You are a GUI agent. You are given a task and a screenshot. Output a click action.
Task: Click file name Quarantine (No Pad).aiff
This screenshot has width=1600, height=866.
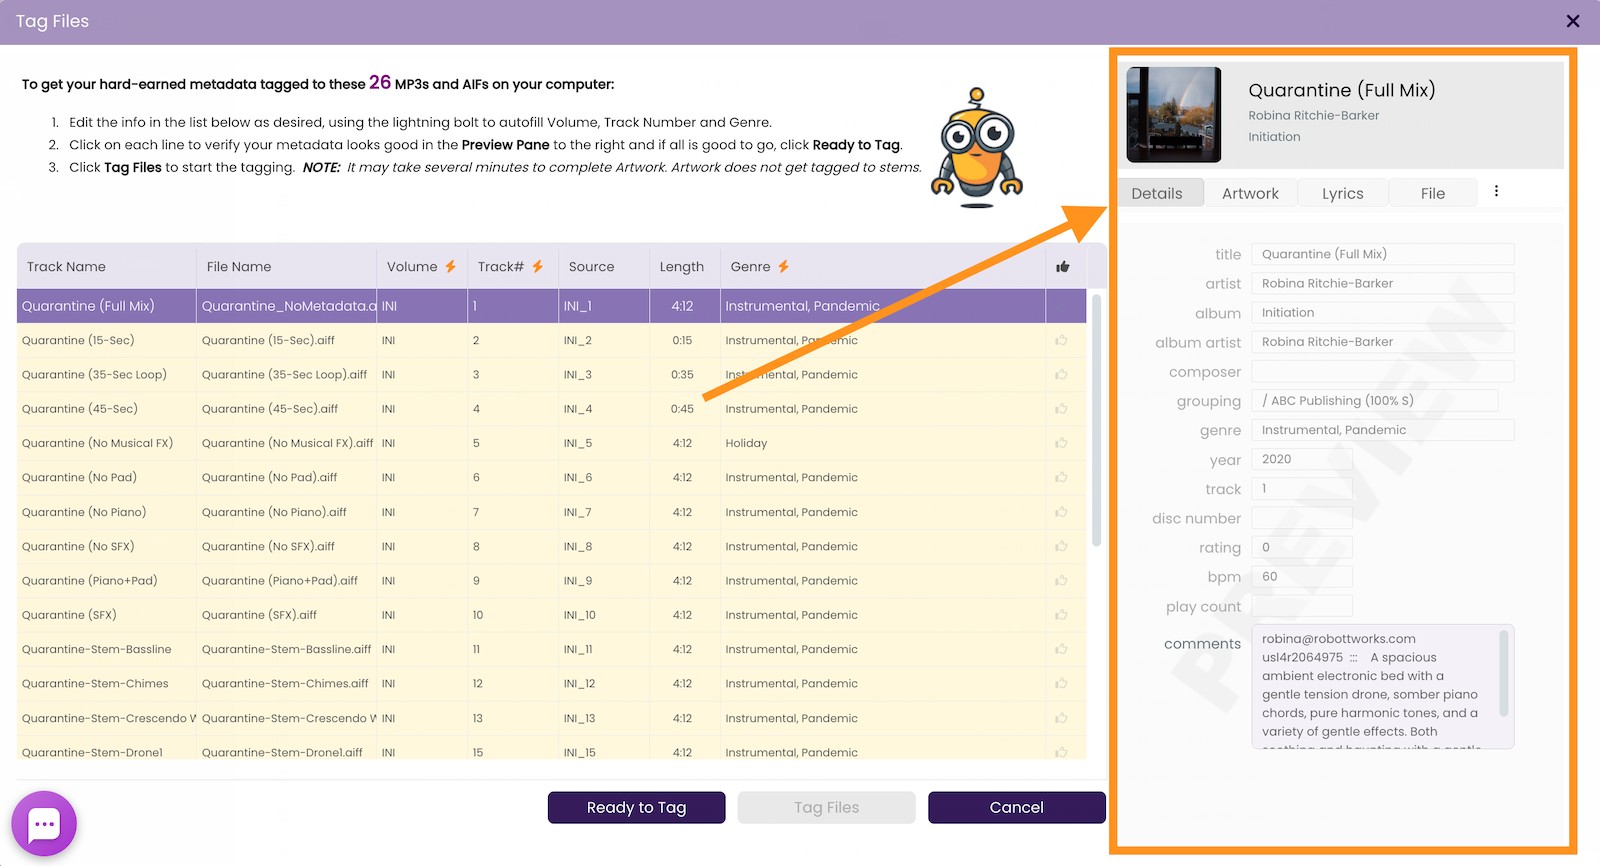click(x=269, y=478)
